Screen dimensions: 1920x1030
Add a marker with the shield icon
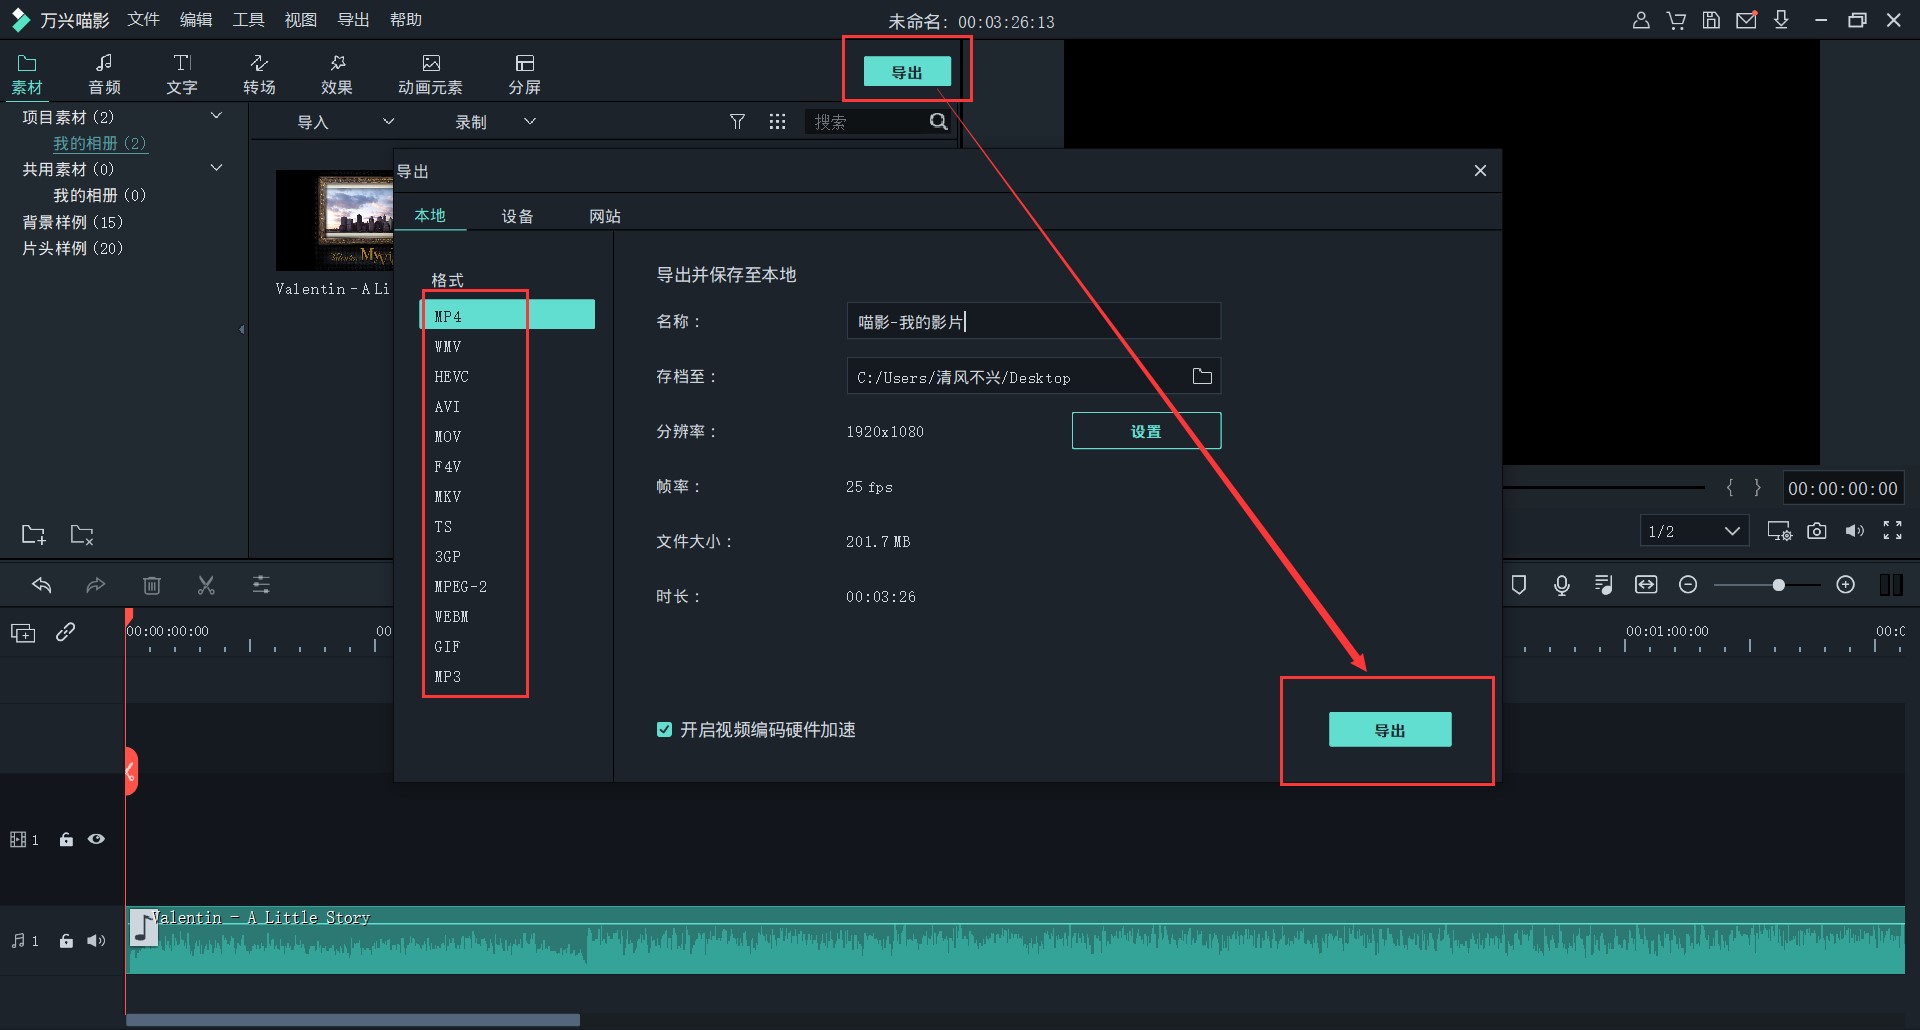point(1519,585)
